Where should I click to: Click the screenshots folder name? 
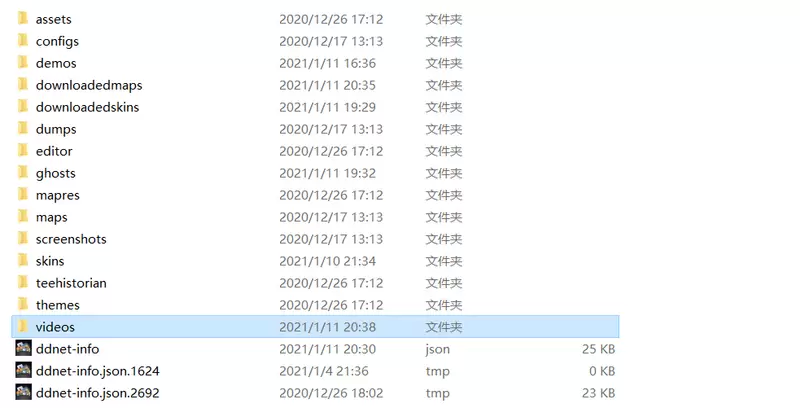[71, 239]
